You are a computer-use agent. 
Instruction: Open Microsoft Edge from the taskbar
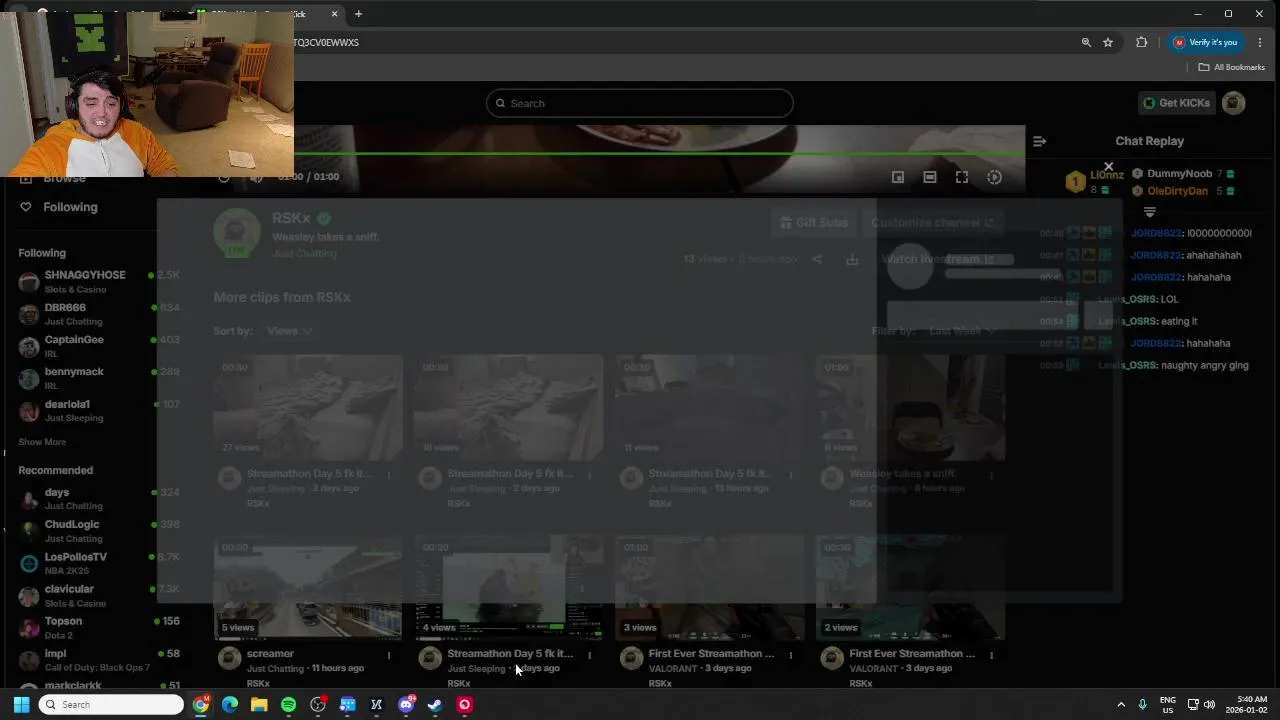(x=230, y=705)
